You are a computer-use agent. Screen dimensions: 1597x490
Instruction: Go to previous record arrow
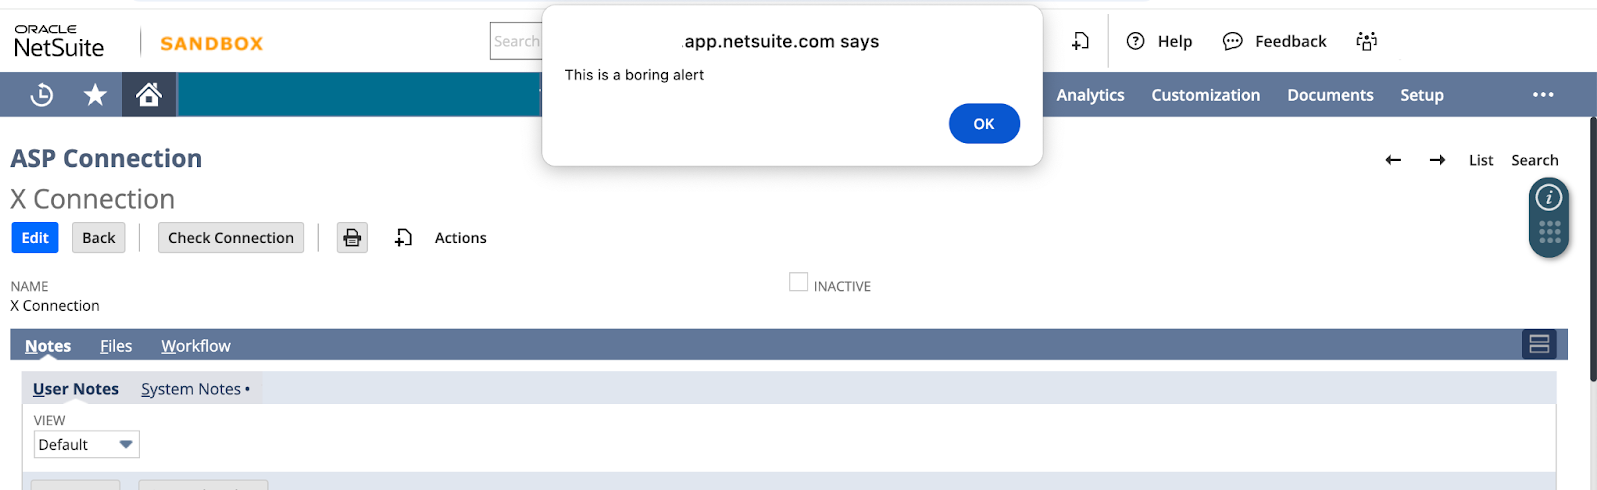1393,160
